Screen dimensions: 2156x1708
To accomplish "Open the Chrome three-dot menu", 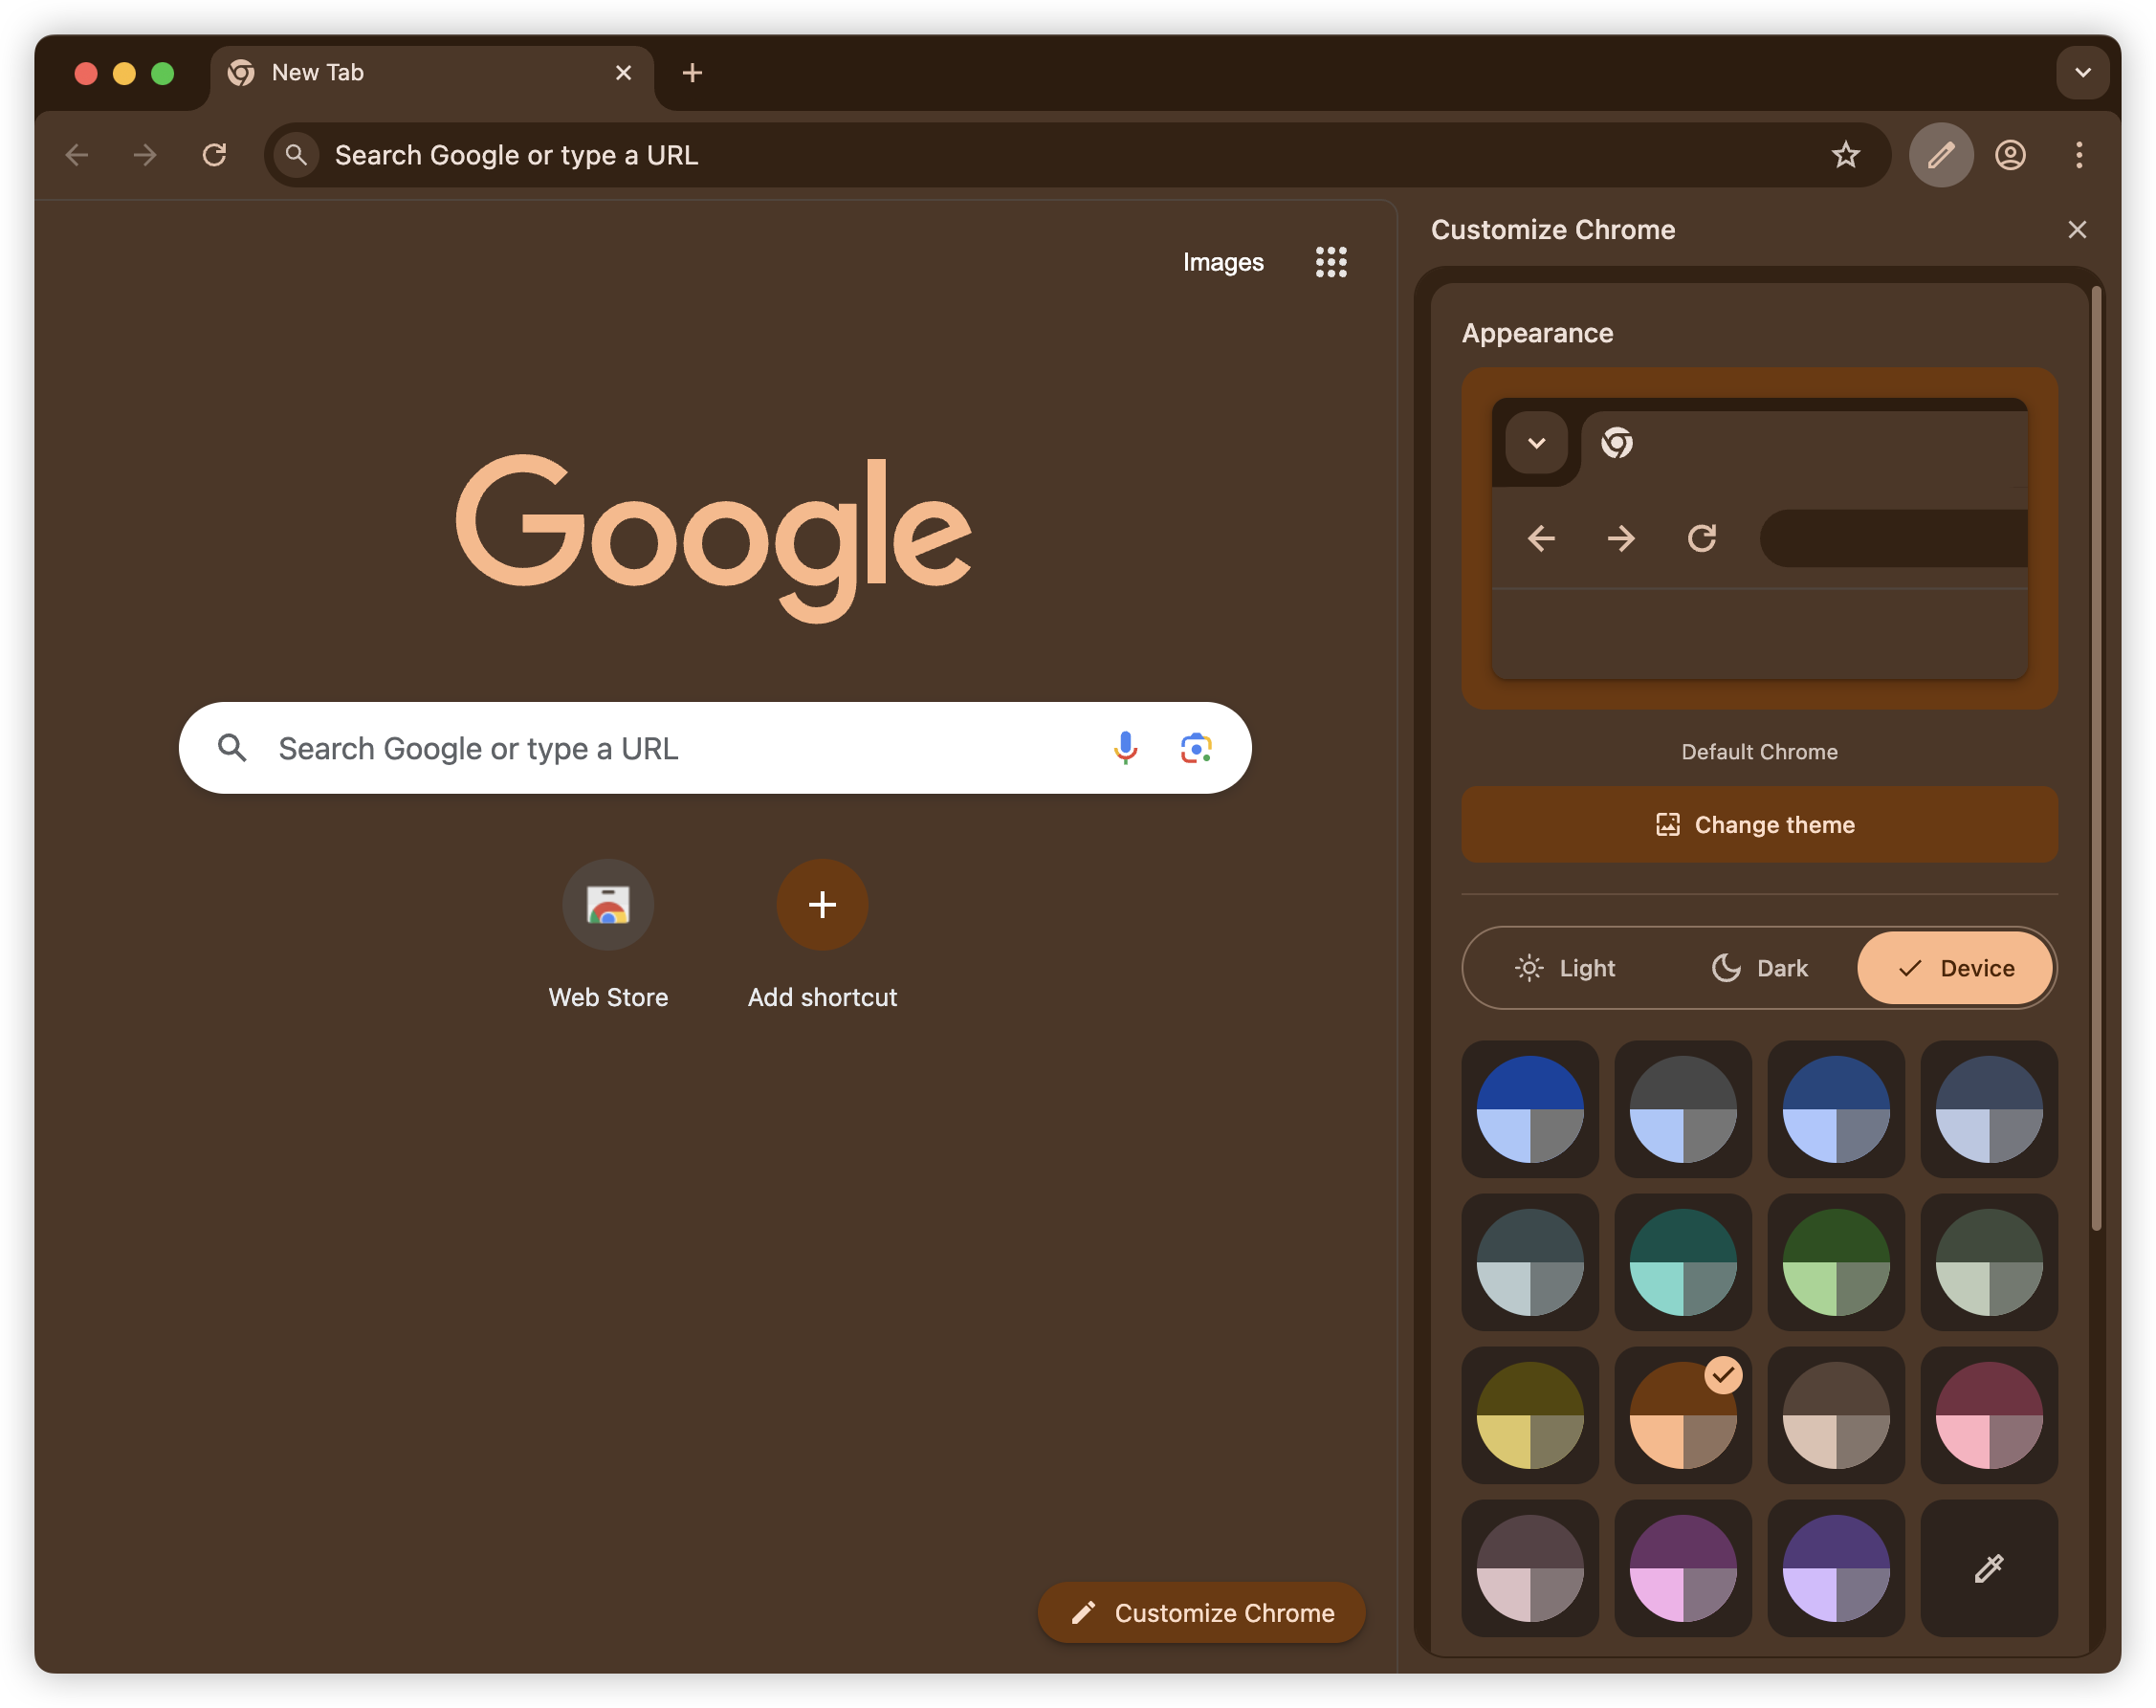I will point(2079,155).
